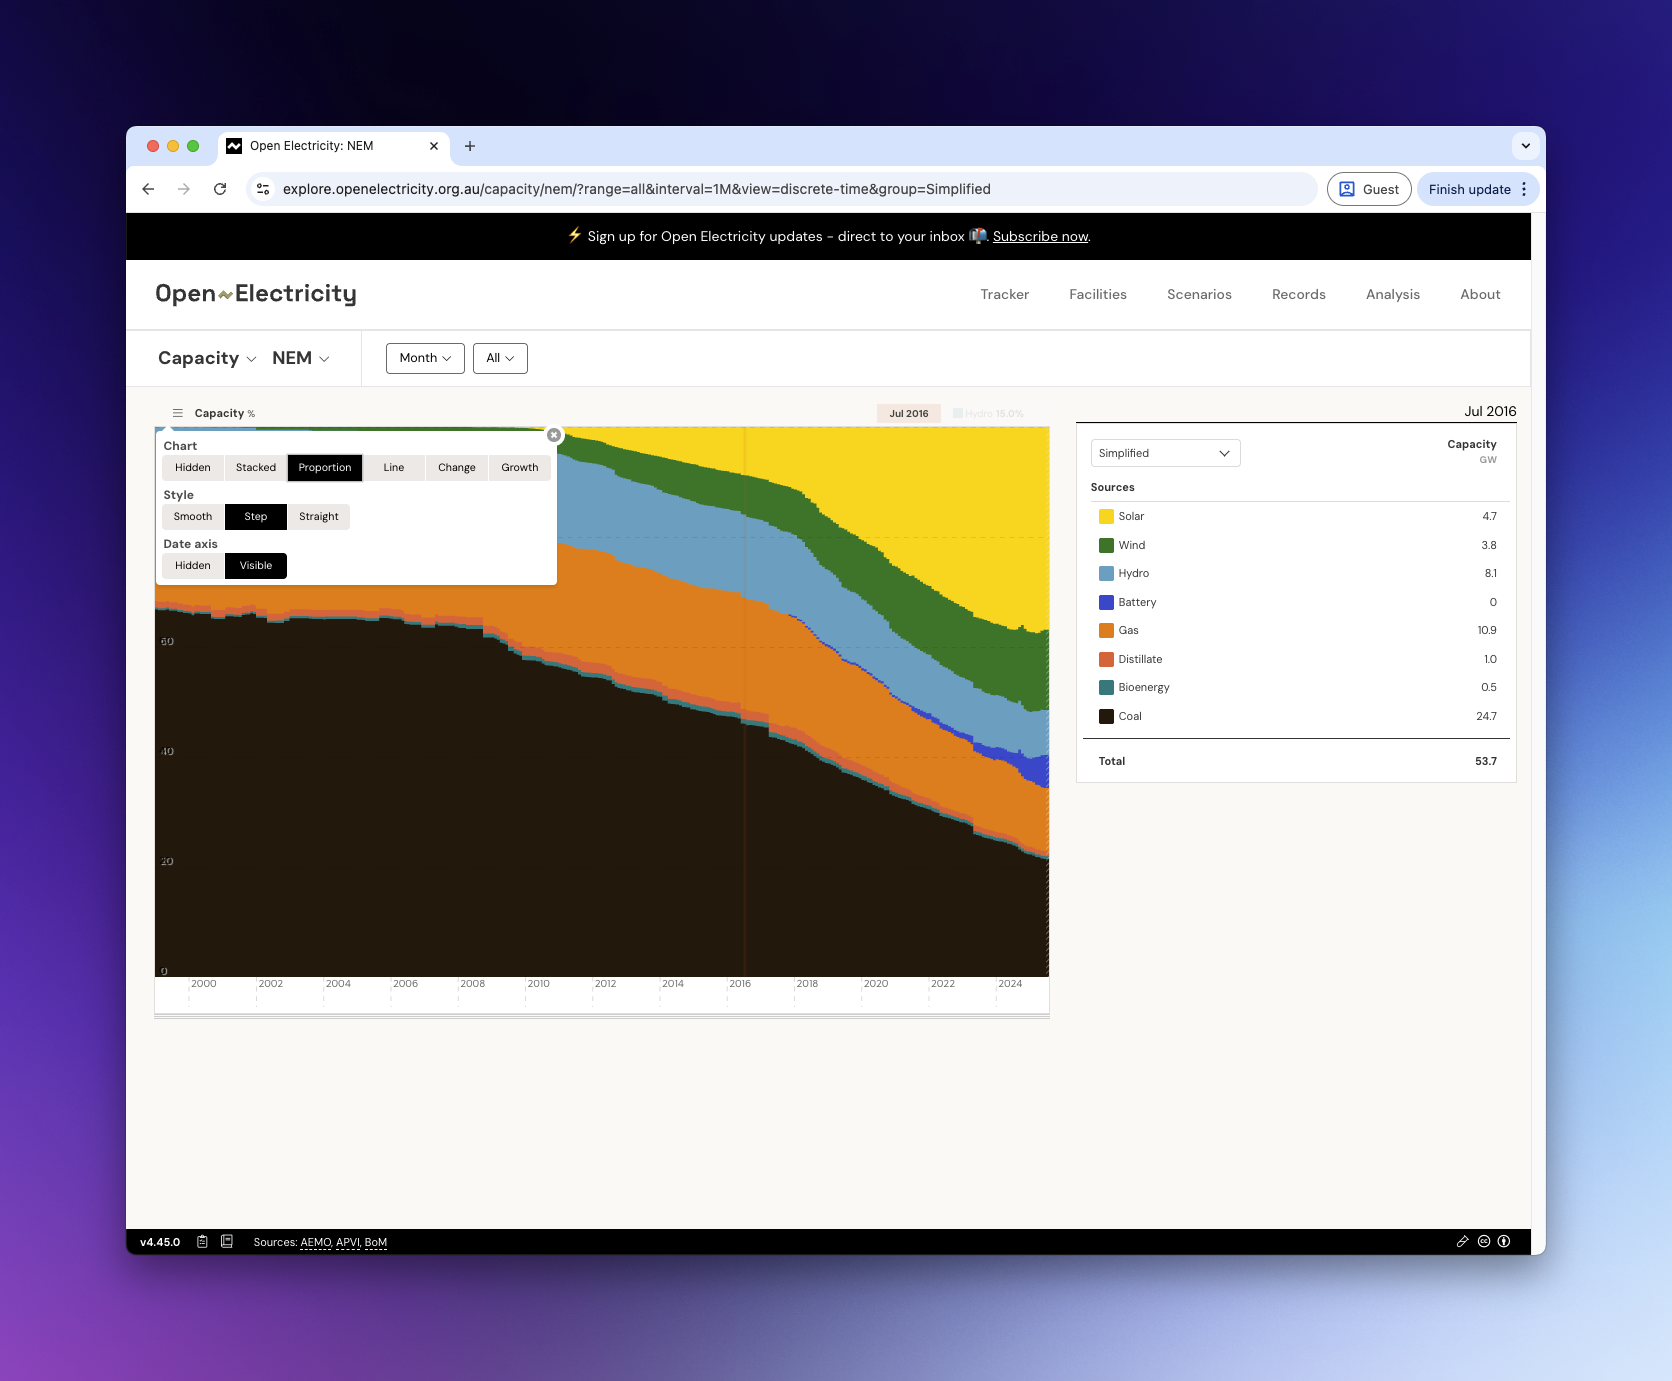Open Records in navigation
The width and height of the screenshot is (1672, 1381).
click(1299, 294)
